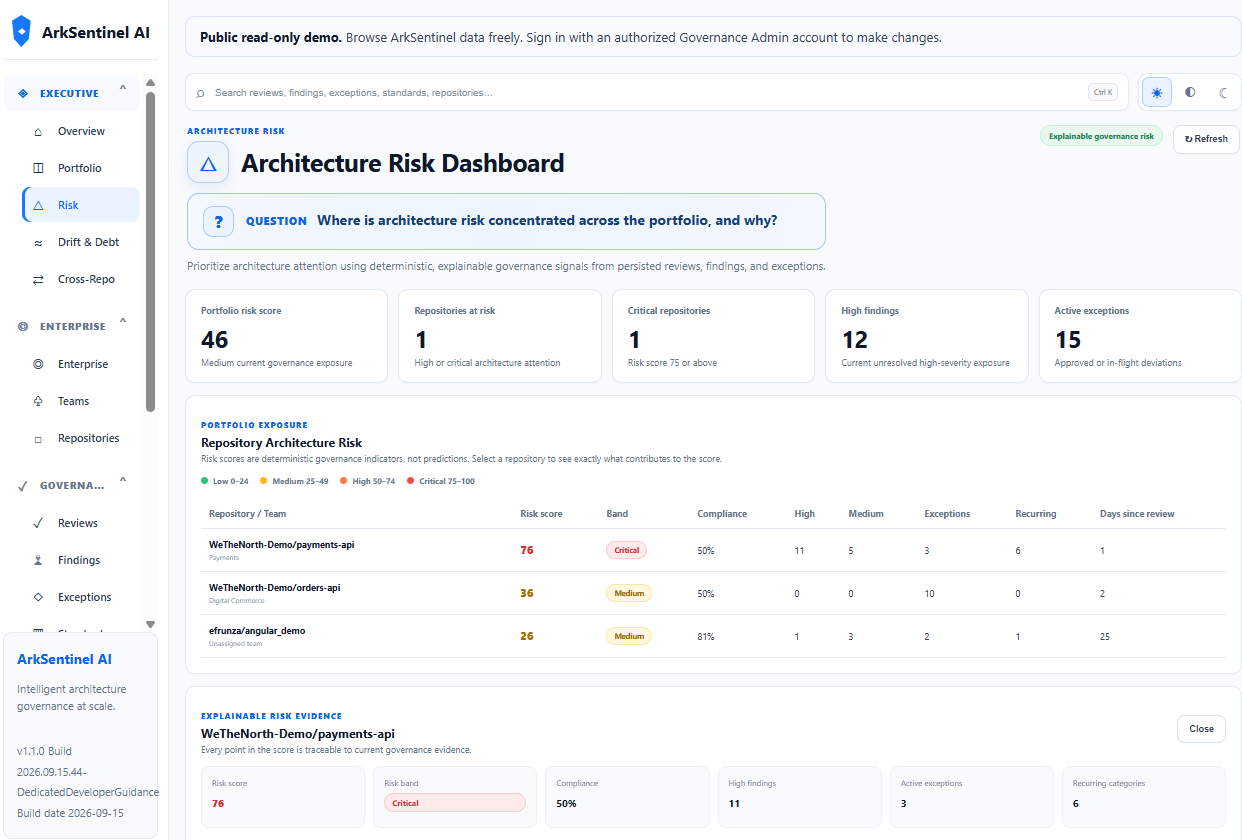Open the Repositories at risk card
Screen dimensions: 1242x840
pos(500,336)
